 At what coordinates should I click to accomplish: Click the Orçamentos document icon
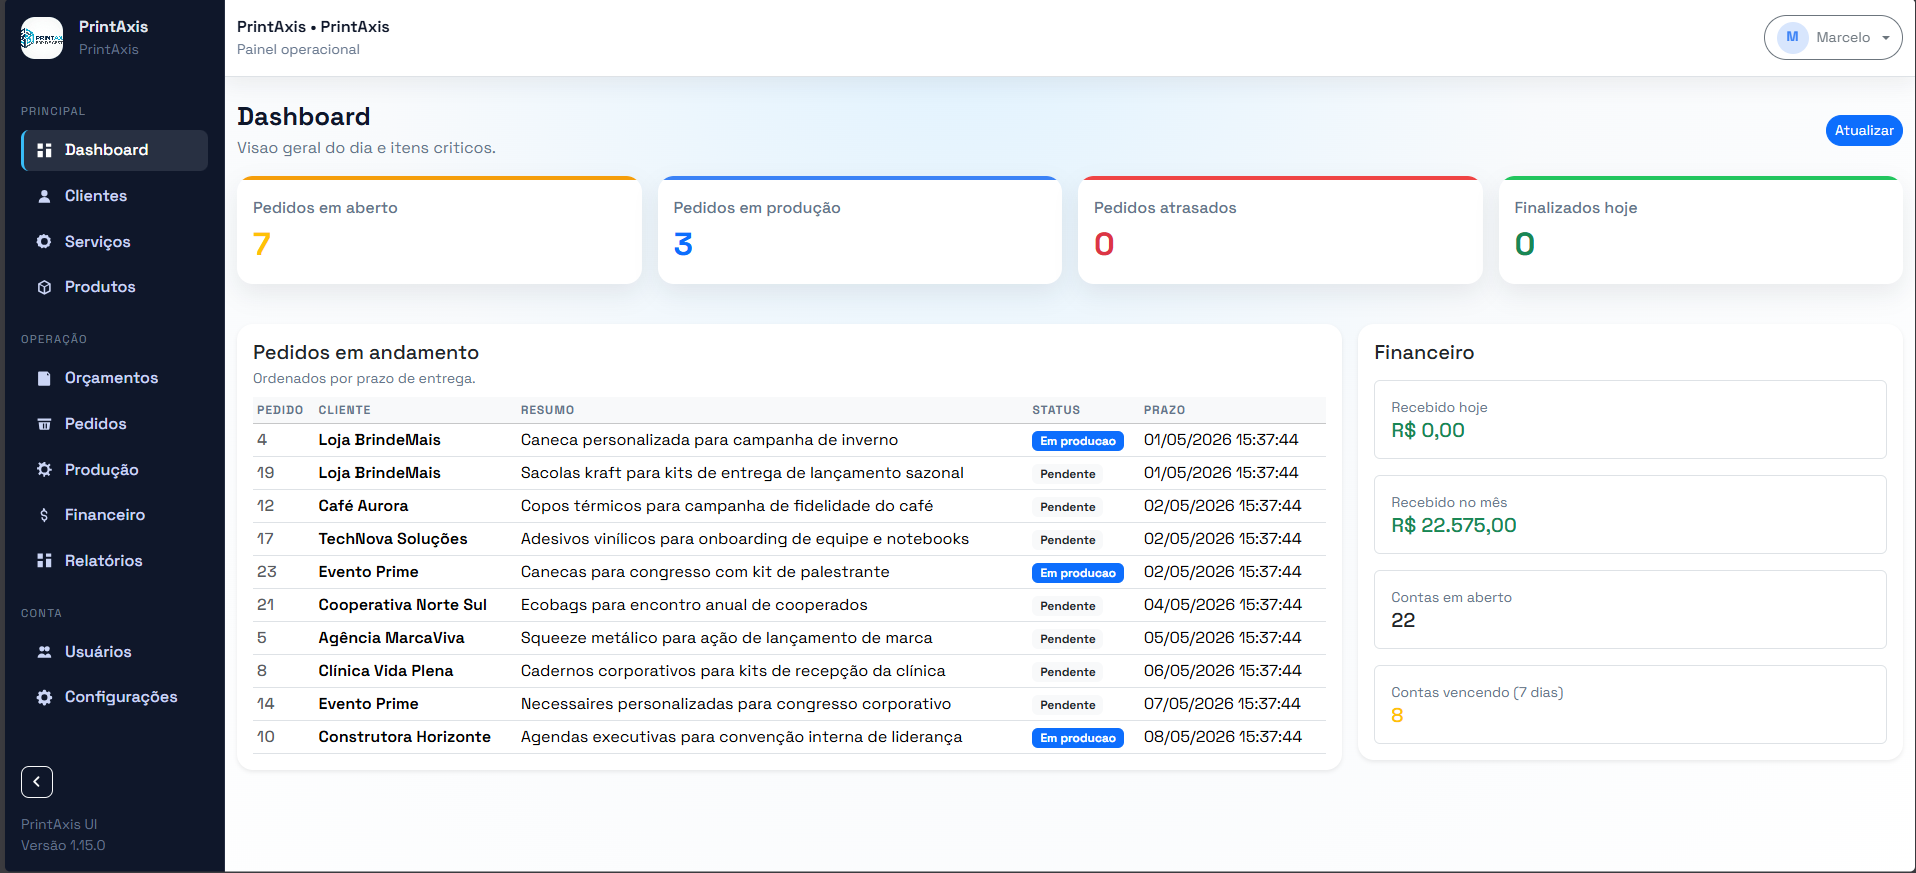(x=44, y=378)
